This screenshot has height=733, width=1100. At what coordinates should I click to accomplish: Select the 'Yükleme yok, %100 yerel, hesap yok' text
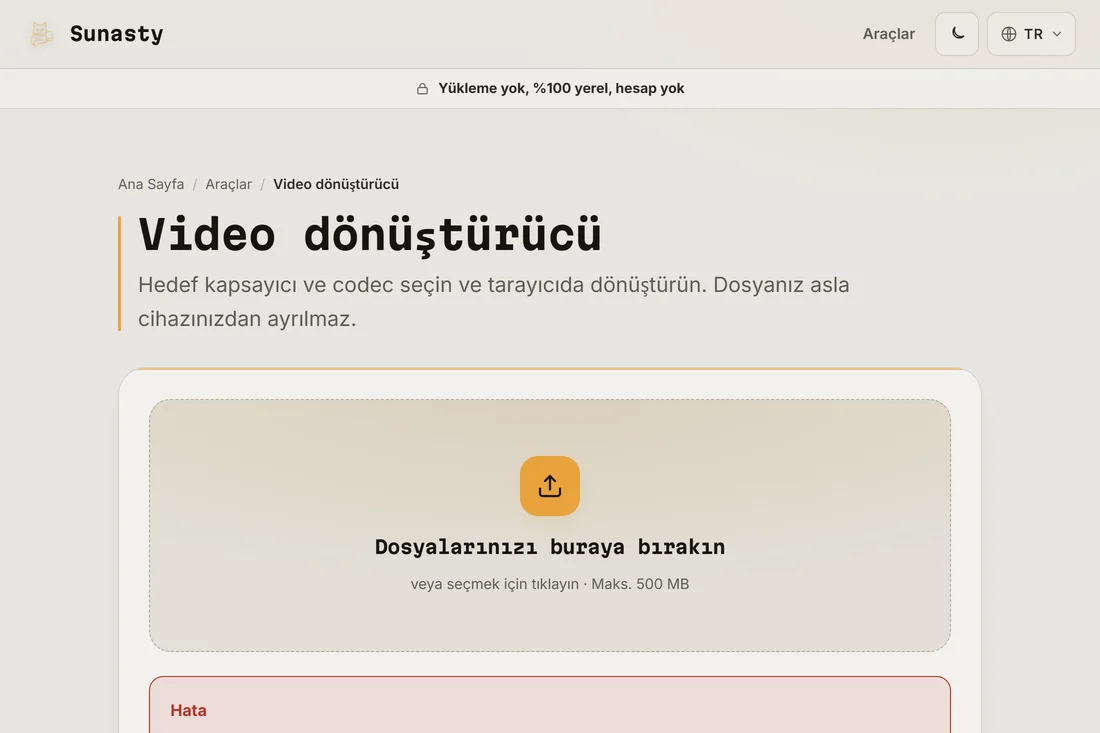561,88
